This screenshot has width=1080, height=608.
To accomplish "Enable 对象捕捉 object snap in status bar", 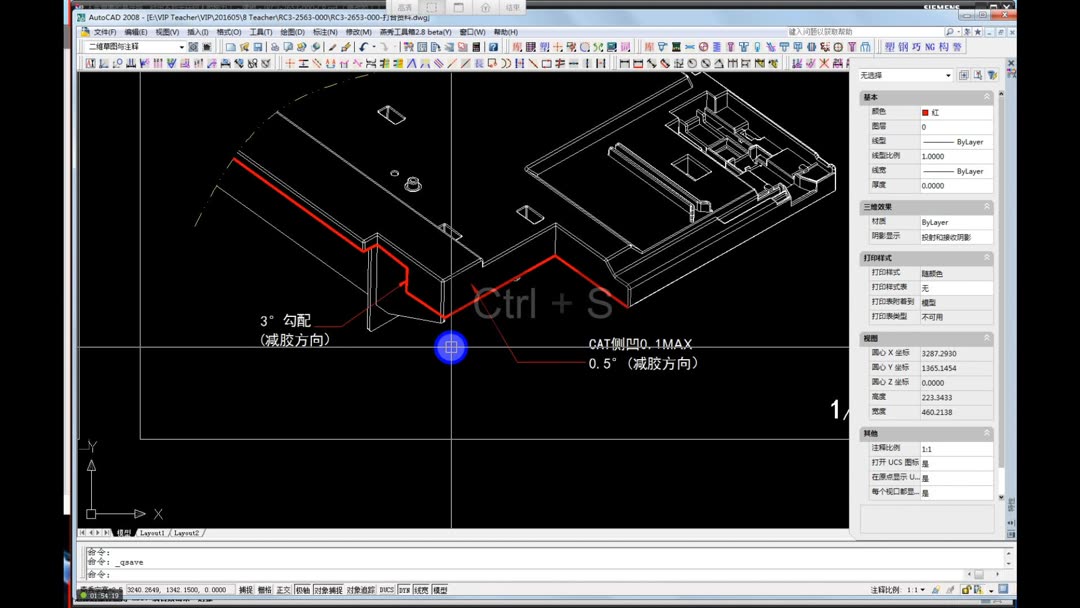I will point(328,590).
